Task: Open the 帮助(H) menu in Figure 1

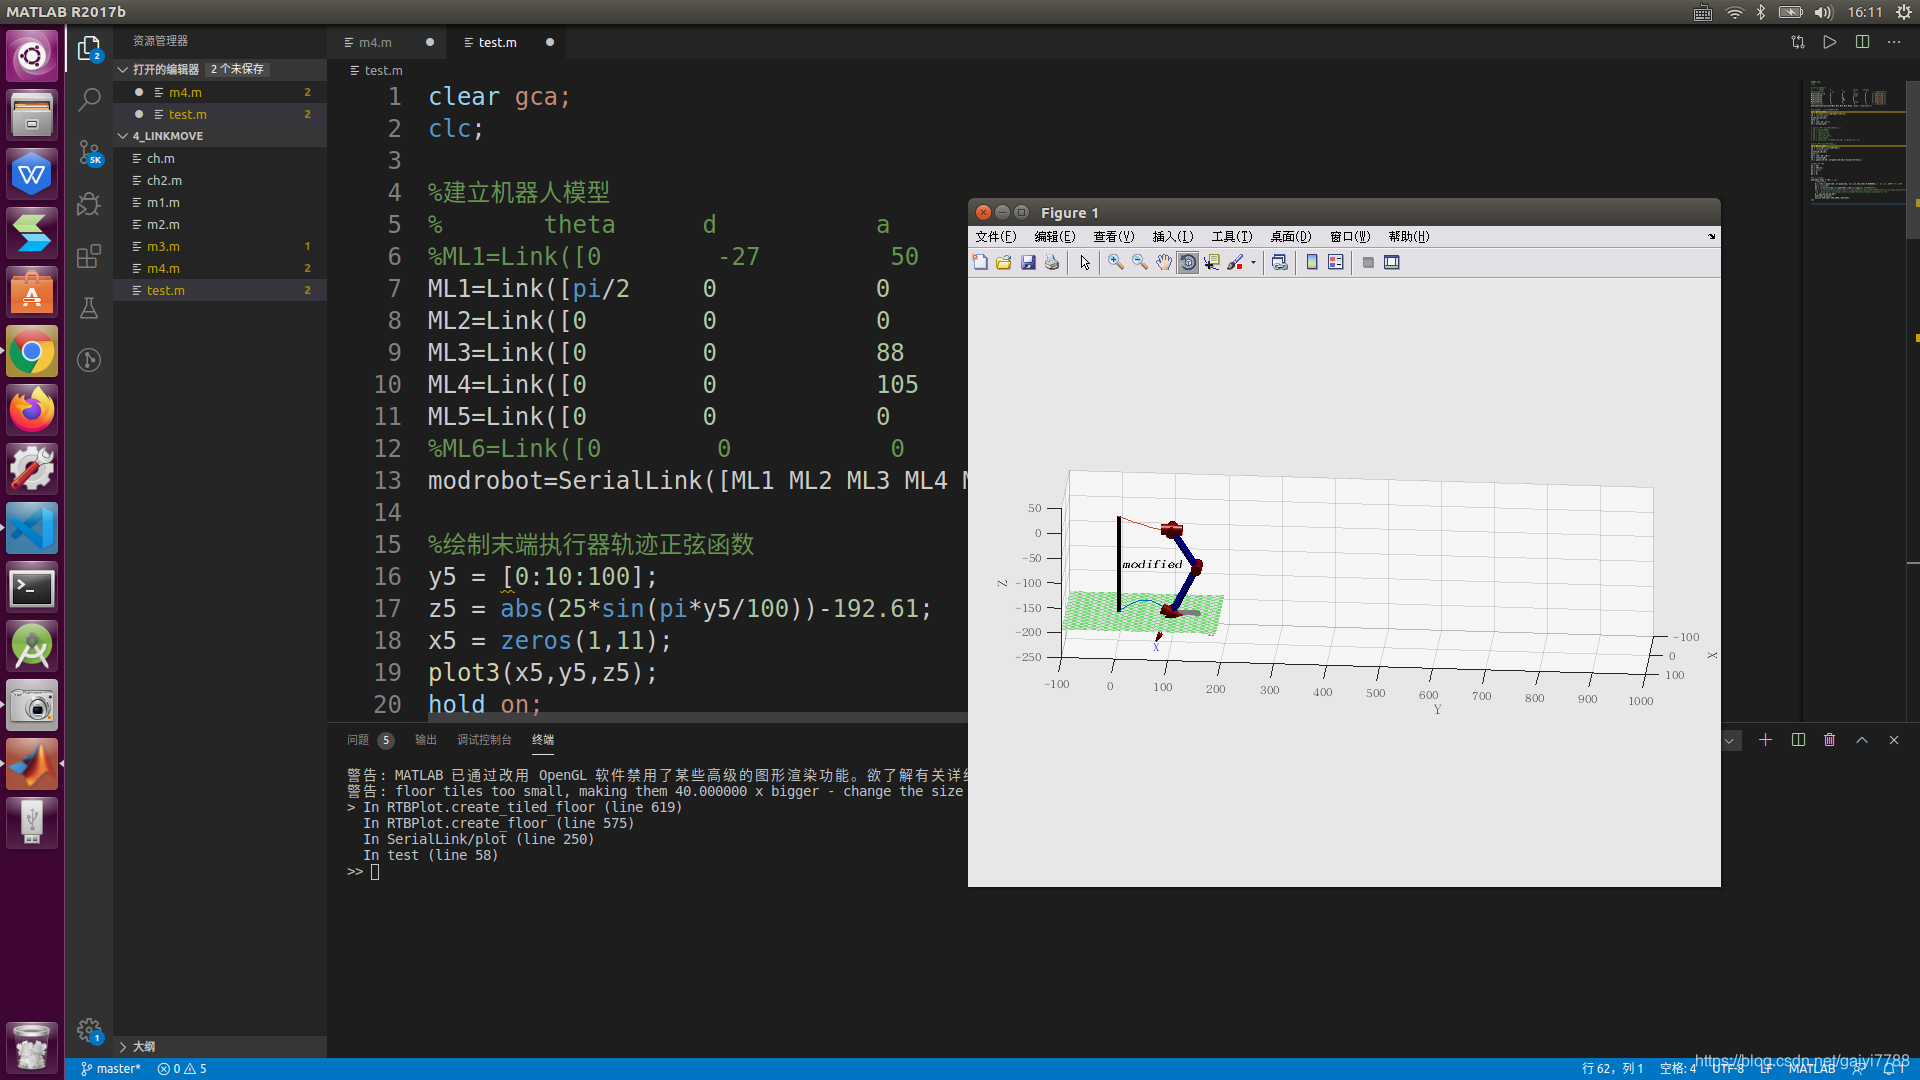Action: [1409, 237]
